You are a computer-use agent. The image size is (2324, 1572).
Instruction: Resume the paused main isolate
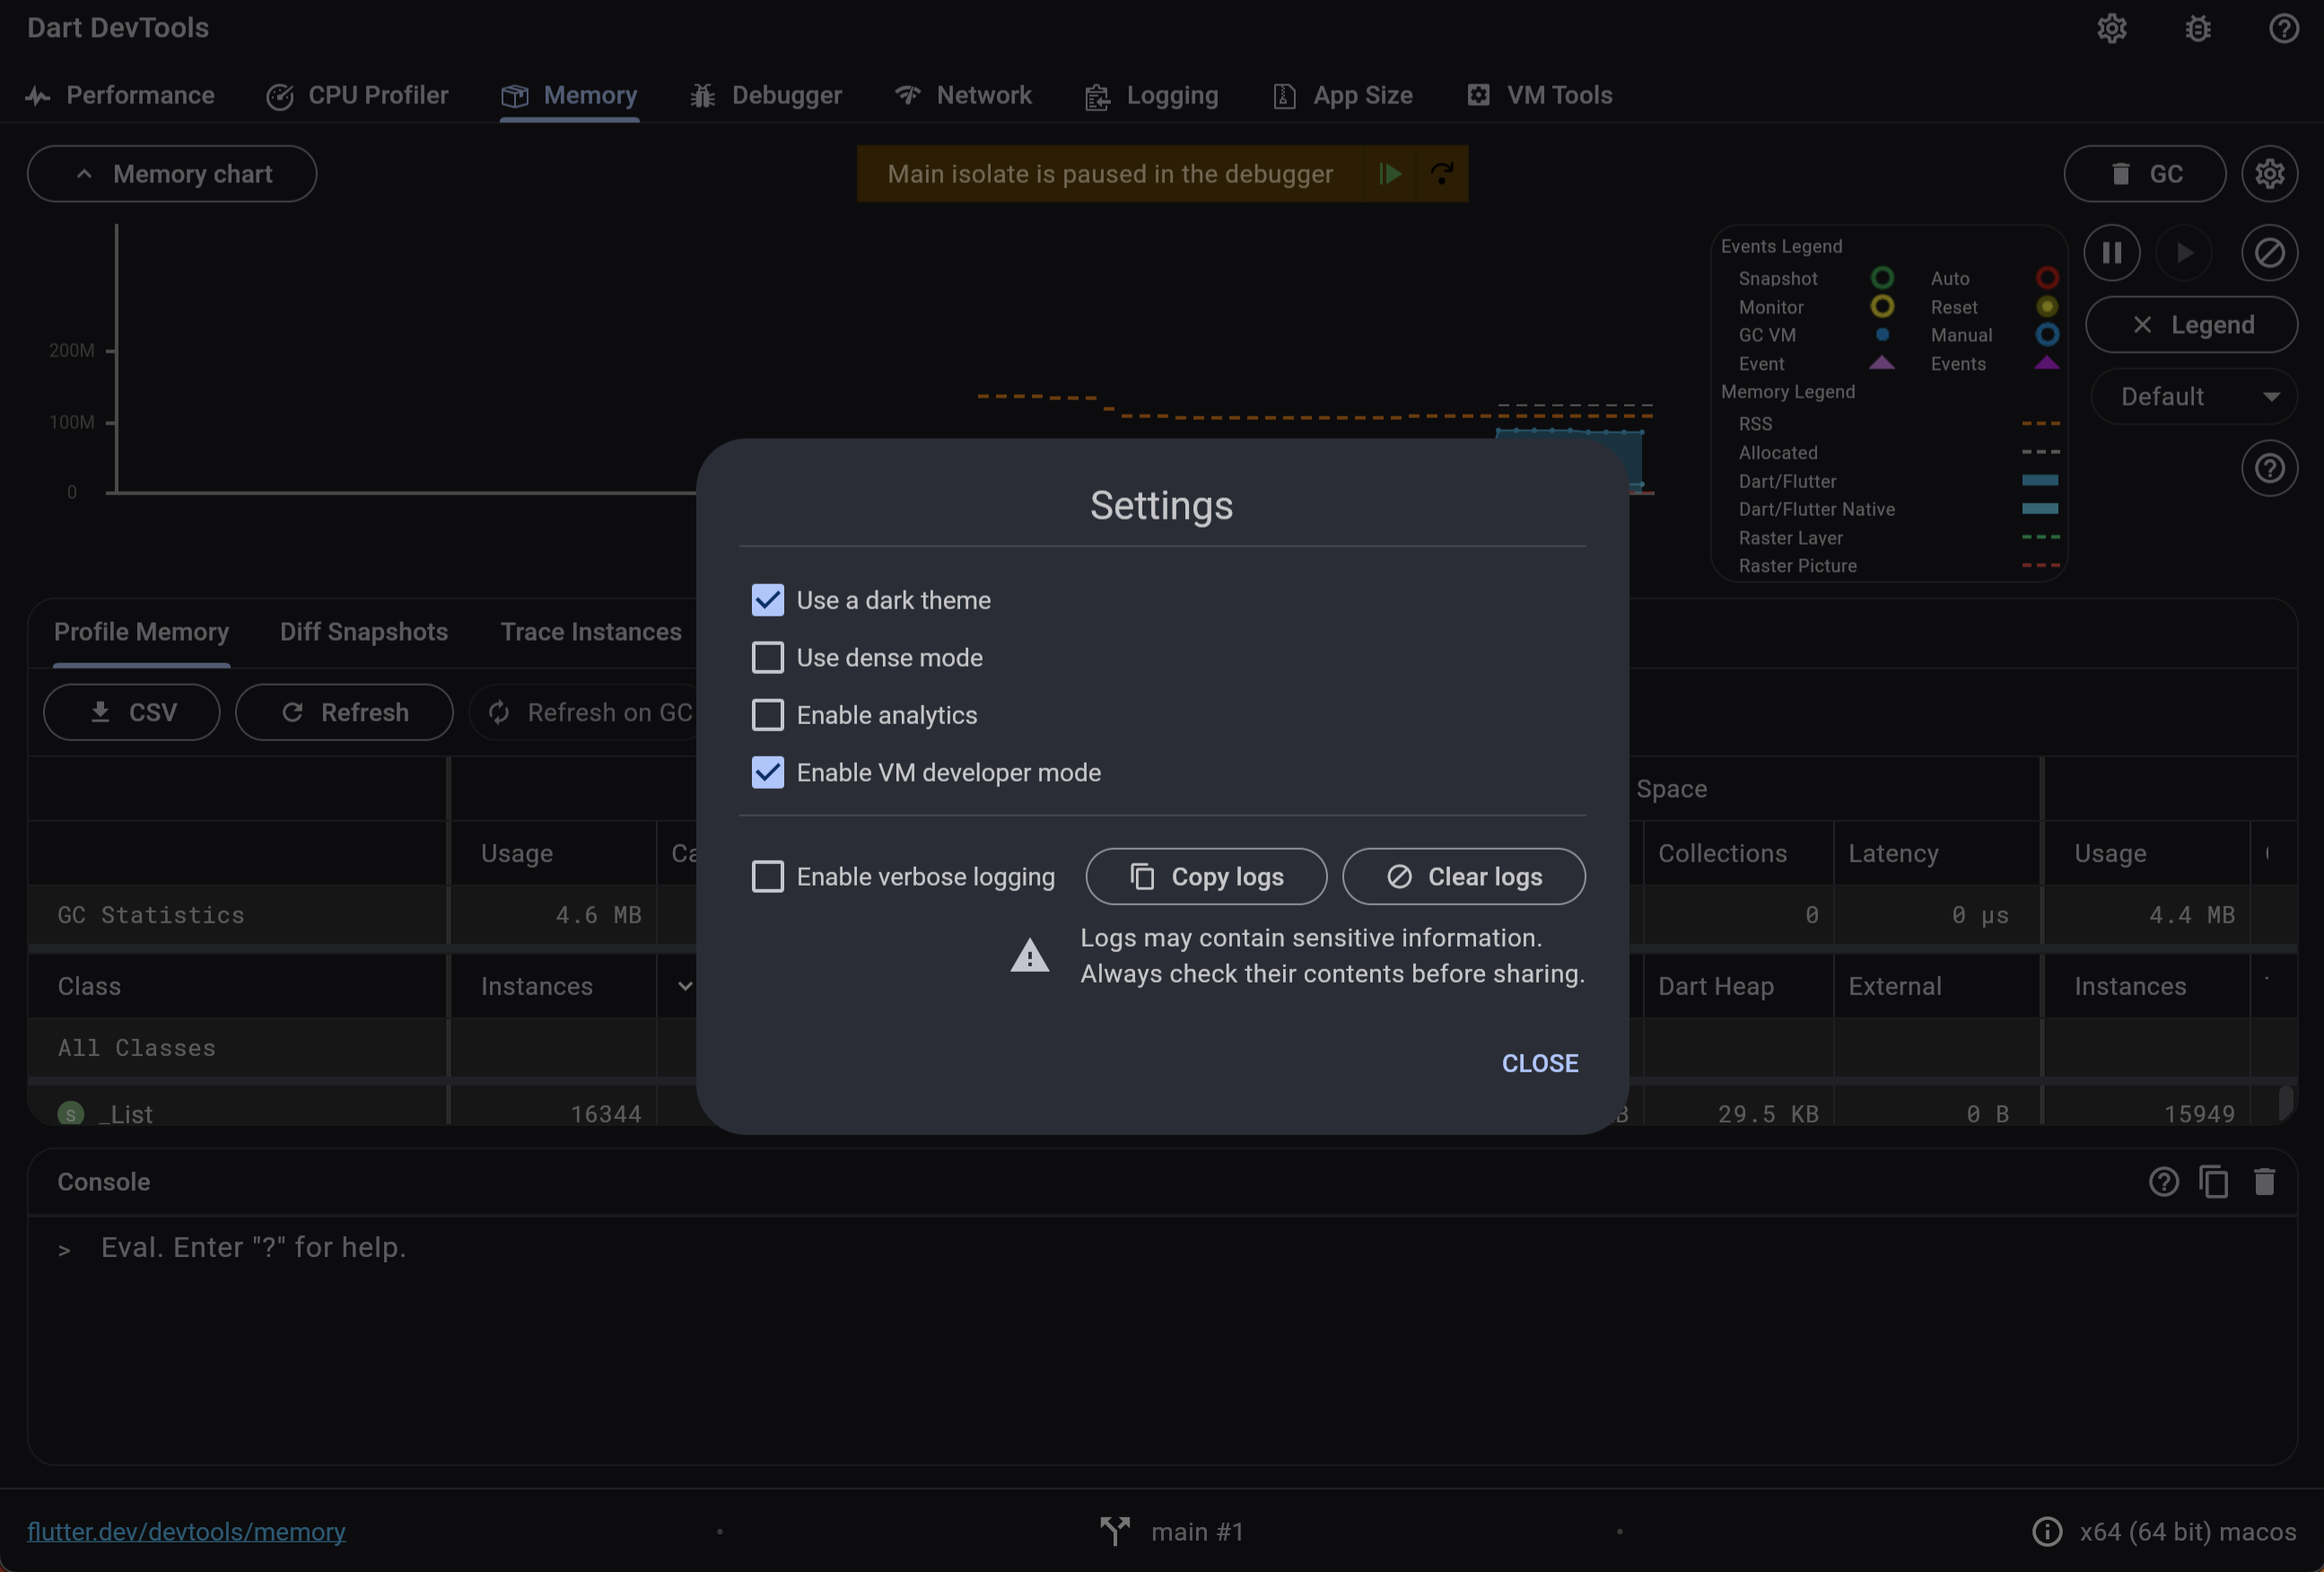pyautogui.click(x=1389, y=173)
